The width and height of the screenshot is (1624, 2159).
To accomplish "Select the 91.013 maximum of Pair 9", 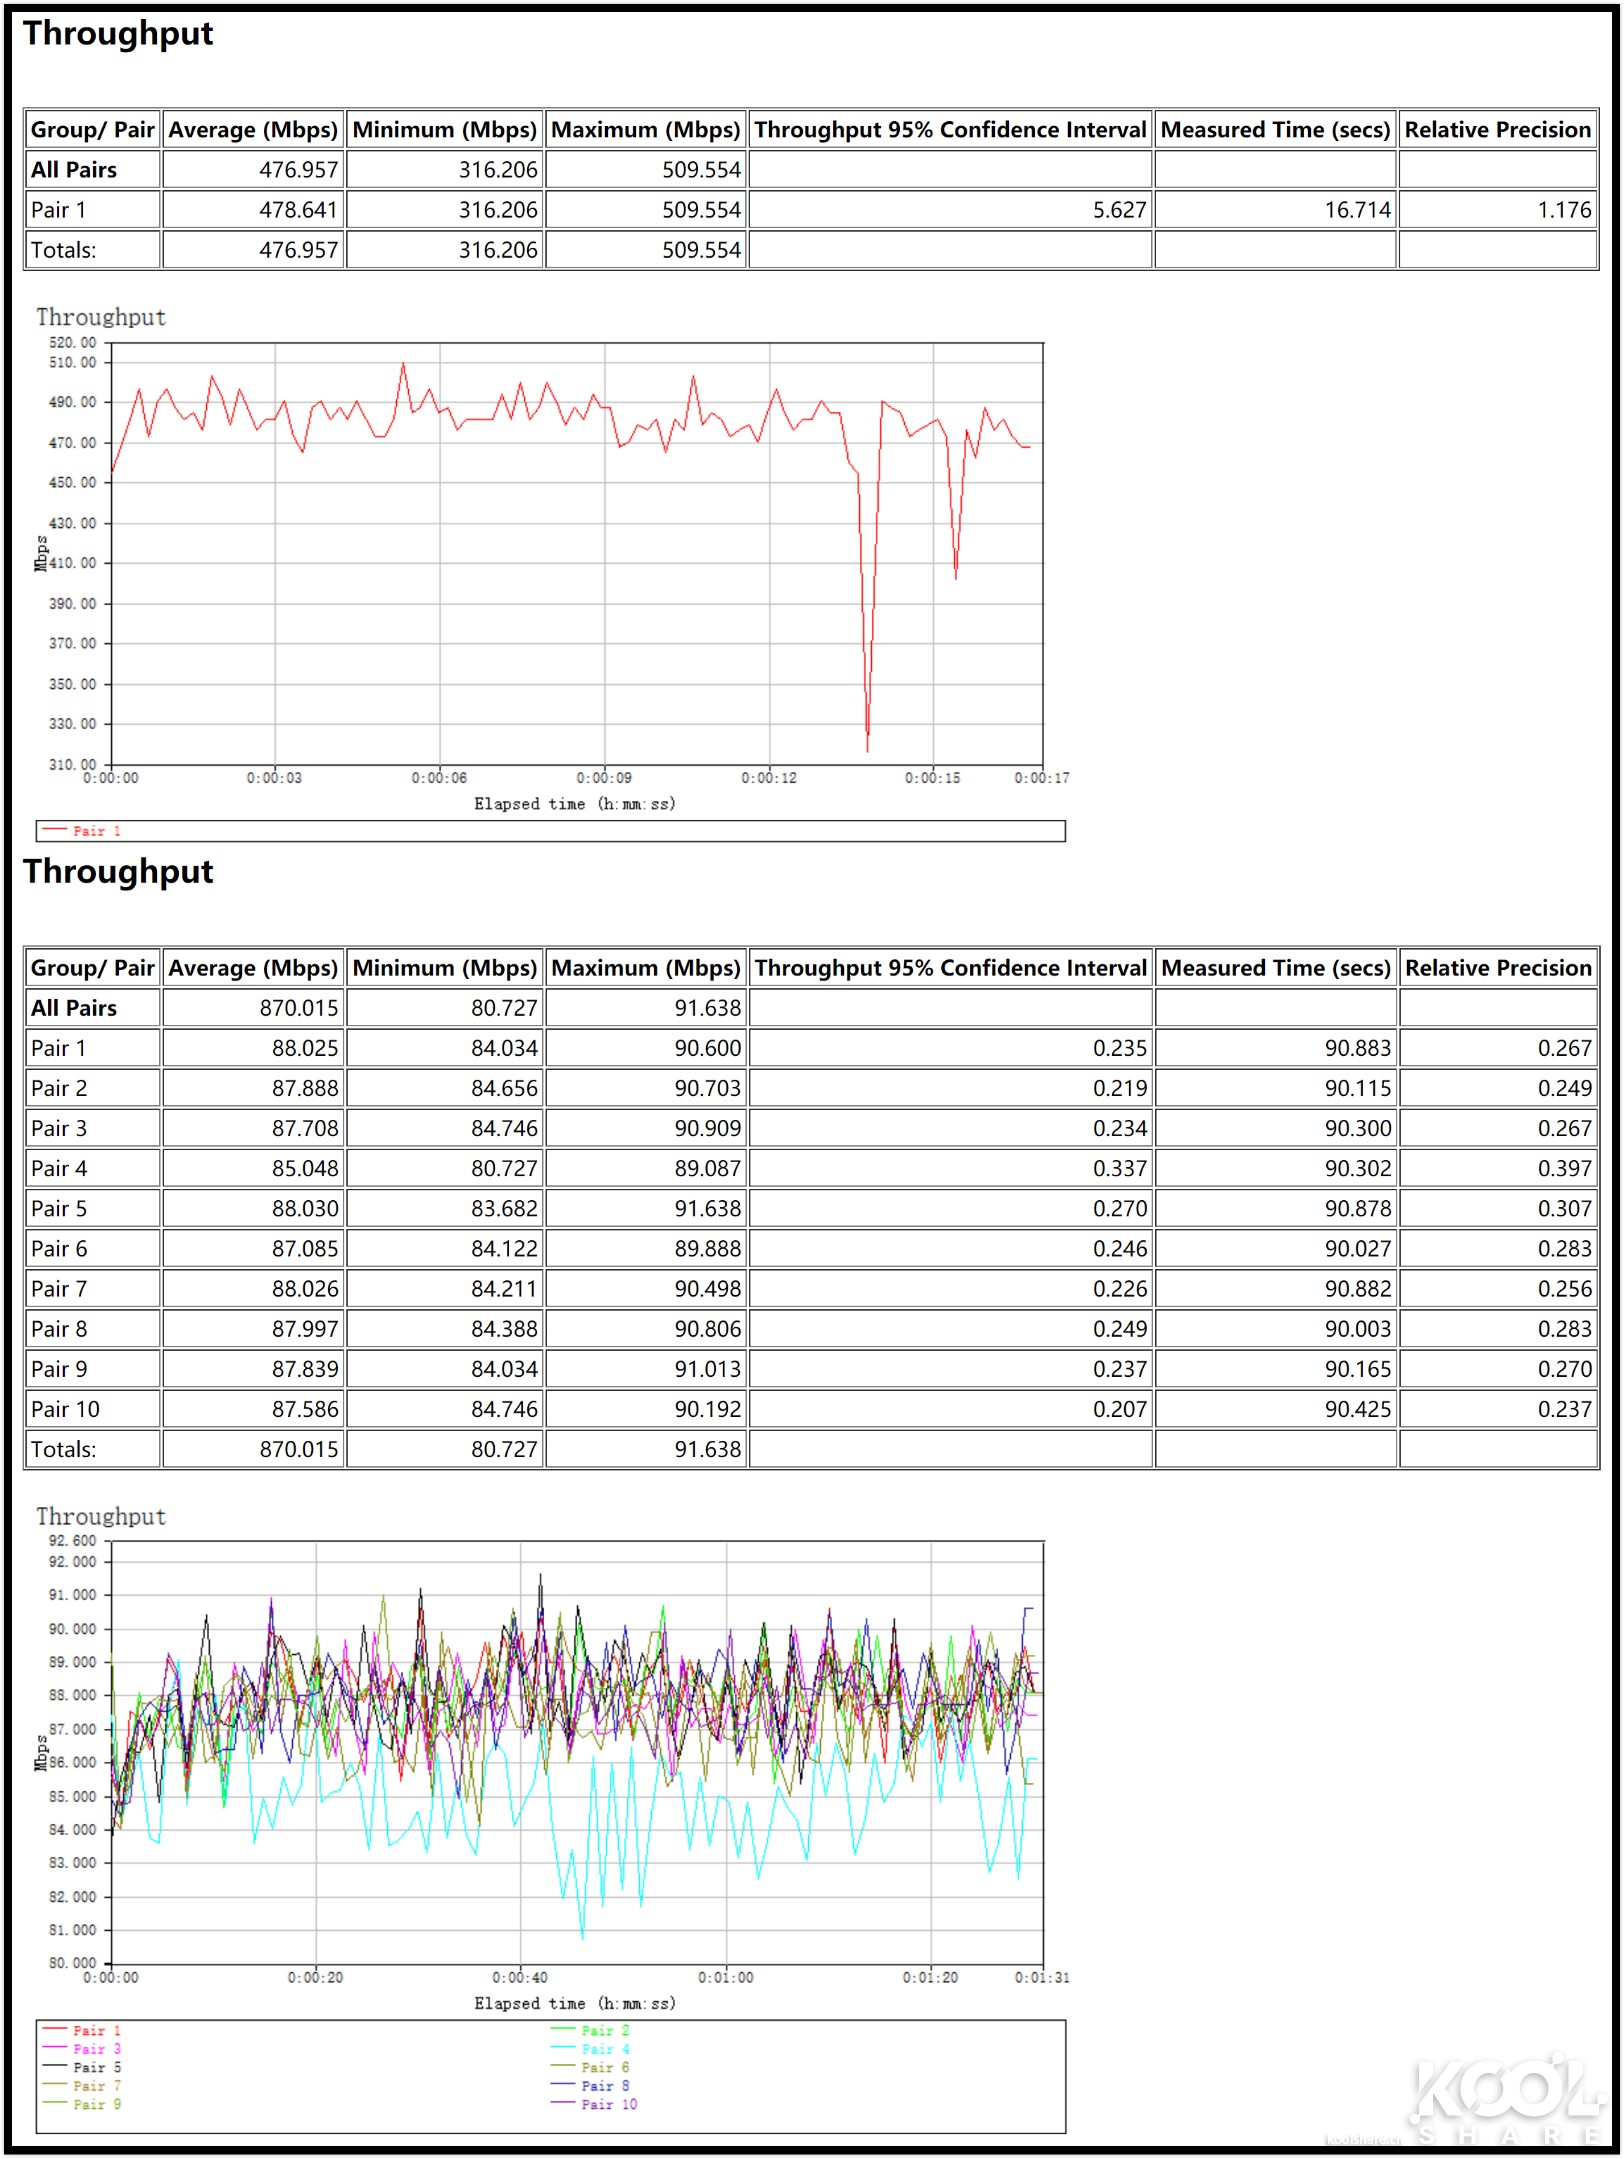I will 646,1369.
